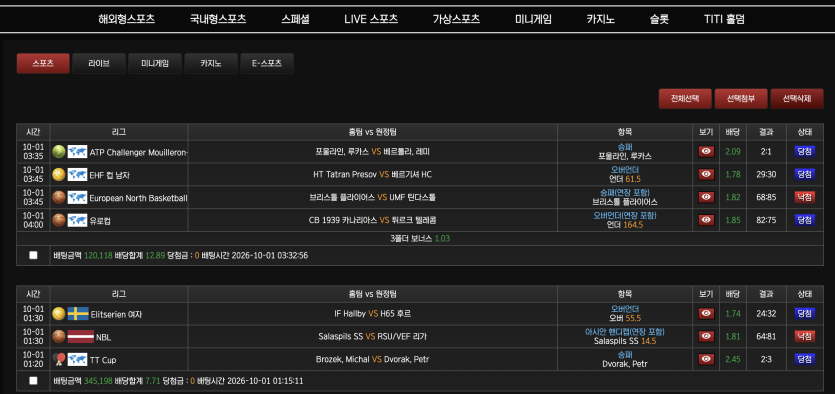This screenshot has width=835, height=394.
Task: Select the E-스포츠 tab
Action: pos(267,63)
